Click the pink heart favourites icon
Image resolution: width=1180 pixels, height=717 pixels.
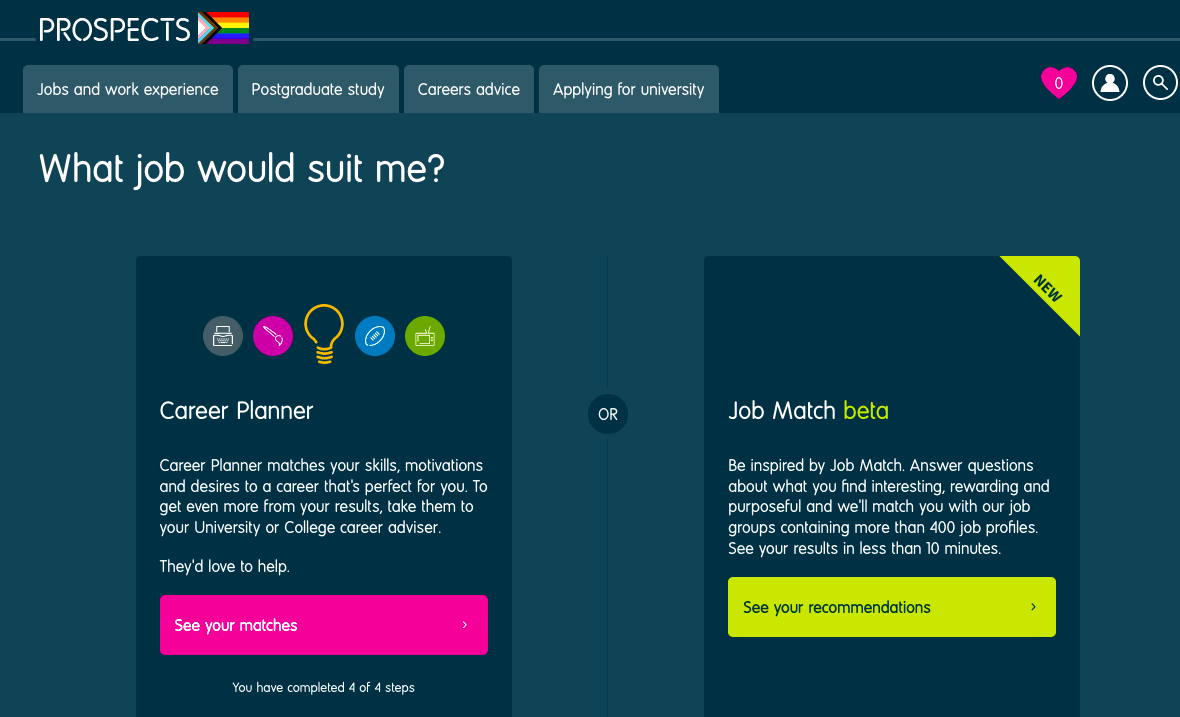[1058, 83]
